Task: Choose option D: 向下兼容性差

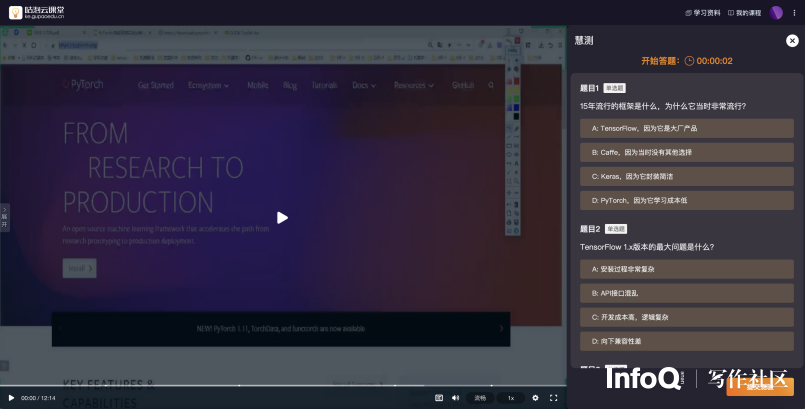Action: coord(686,341)
